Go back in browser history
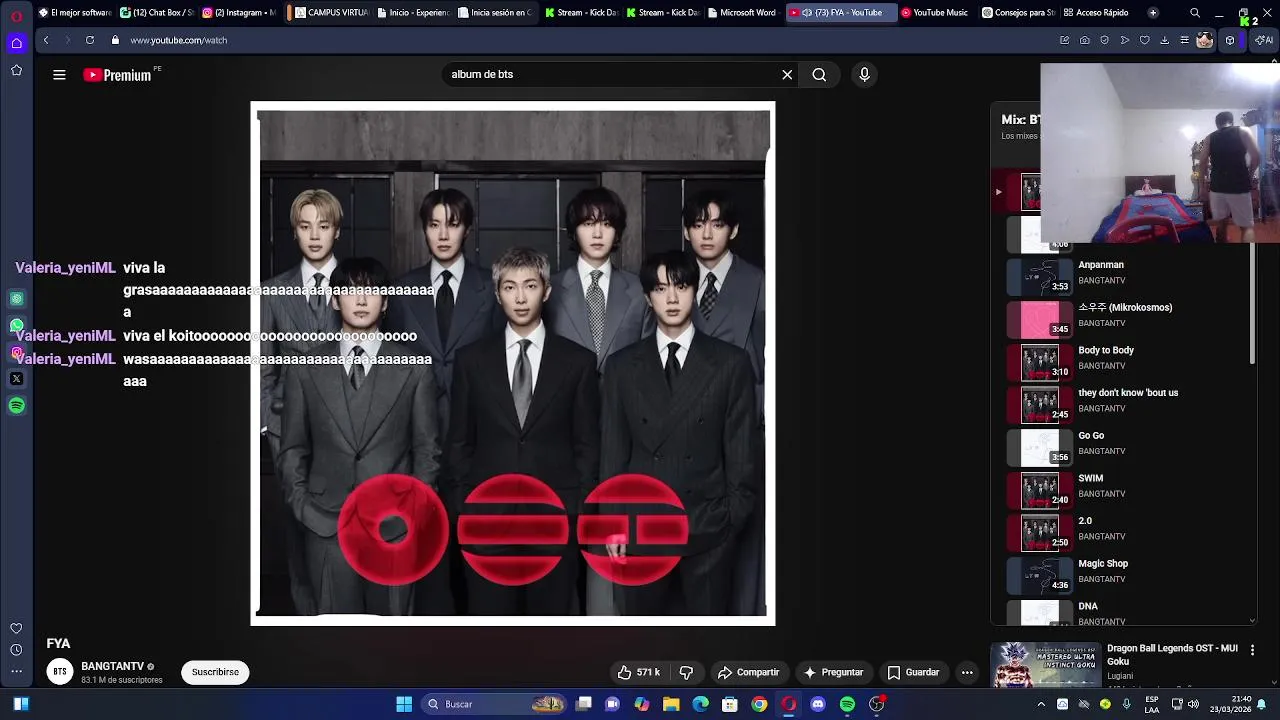 (46, 40)
